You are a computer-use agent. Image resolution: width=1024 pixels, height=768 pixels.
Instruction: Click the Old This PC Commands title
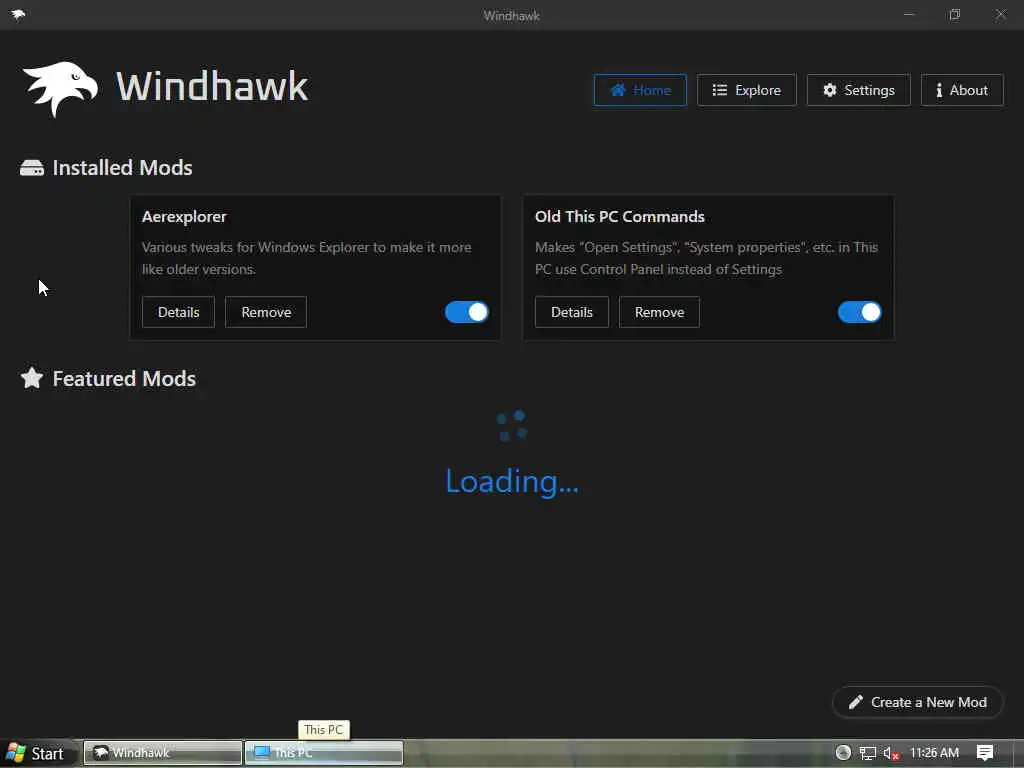(x=620, y=217)
